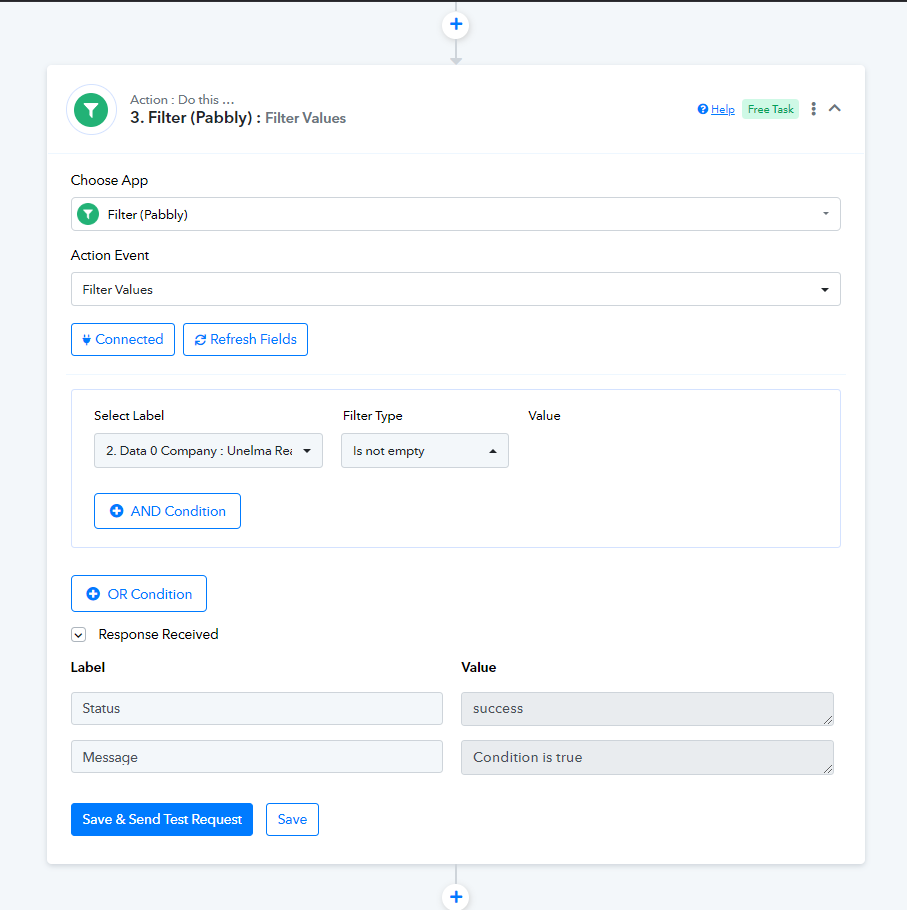Open the Action Event dropdown
This screenshot has width=907, height=910.
(x=456, y=289)
